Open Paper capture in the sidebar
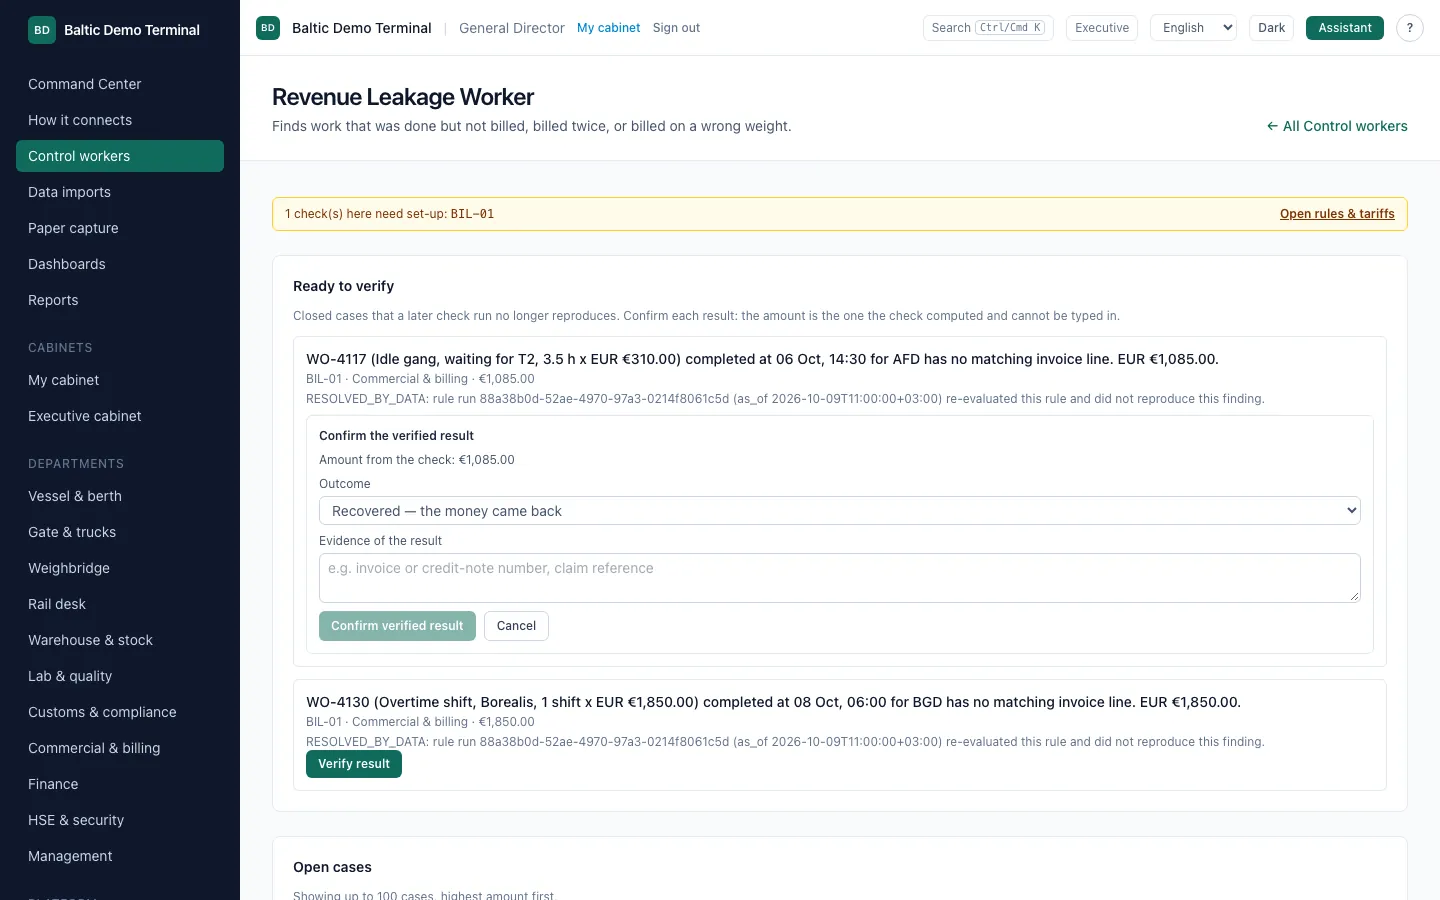1440x900 pixels. (x=120, y=228)
